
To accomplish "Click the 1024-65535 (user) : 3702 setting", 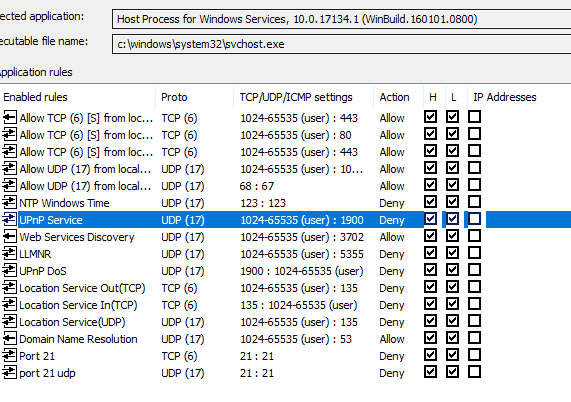I will (302, 237).
